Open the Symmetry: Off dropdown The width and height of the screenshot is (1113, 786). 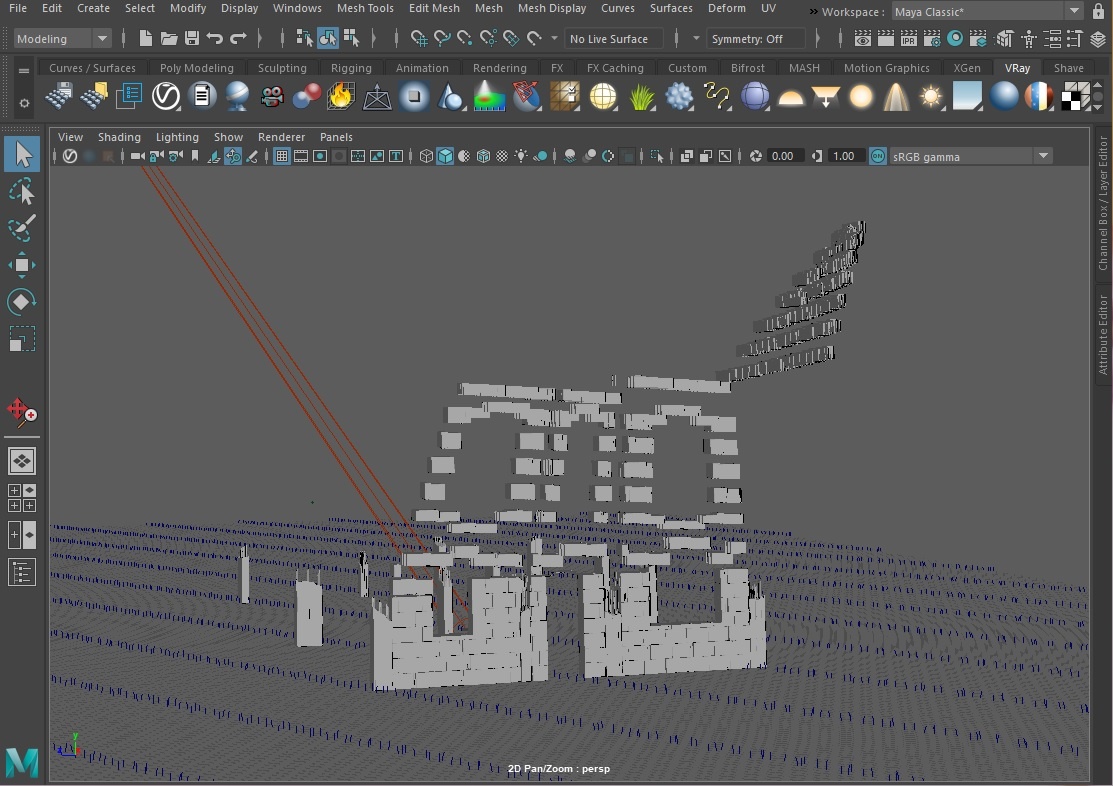[x=755, y=38]
